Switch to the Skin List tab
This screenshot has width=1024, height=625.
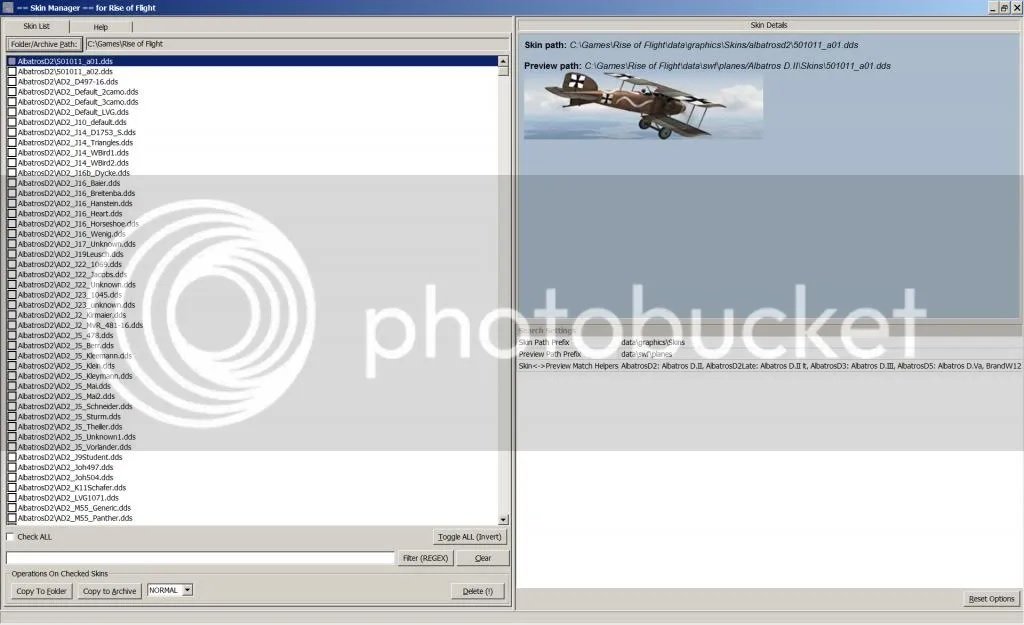tap(37, 26)
